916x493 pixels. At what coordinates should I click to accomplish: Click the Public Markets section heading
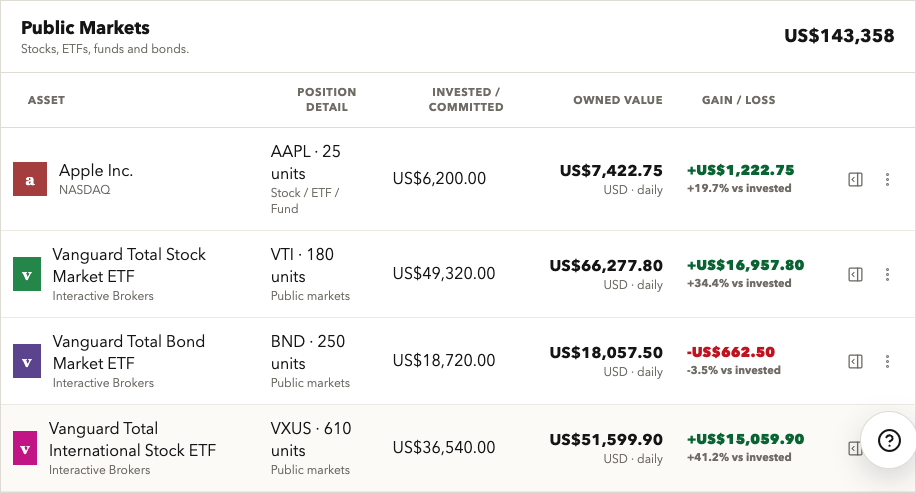85,27
